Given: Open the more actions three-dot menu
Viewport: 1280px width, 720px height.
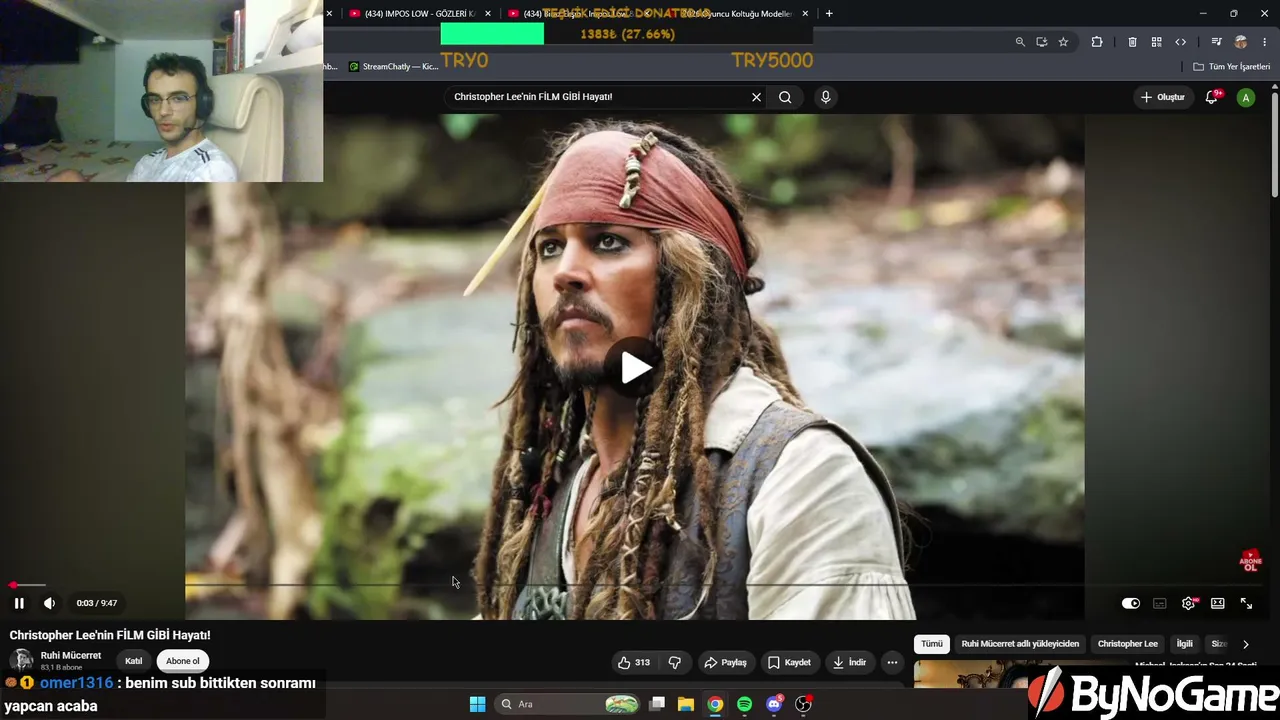Looking at the screenshot, I should 892,662.
